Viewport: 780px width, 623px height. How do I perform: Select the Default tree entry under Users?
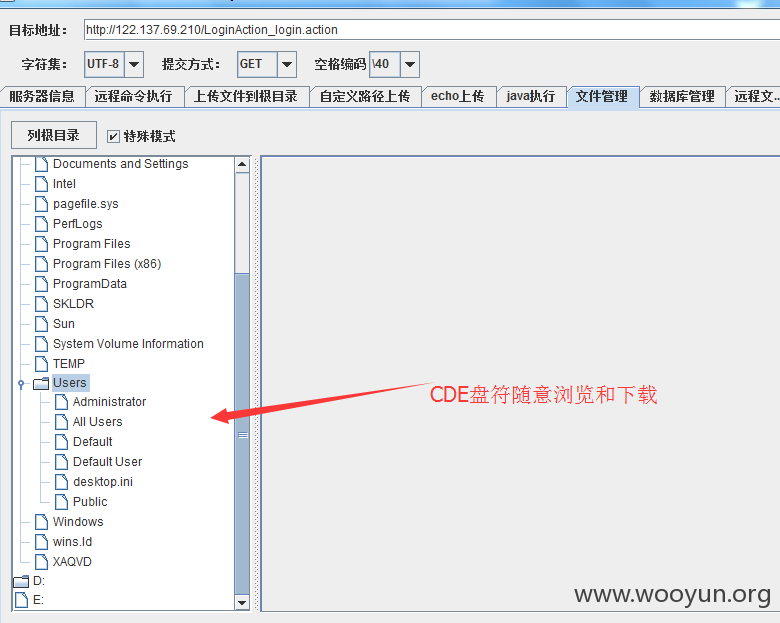point(93,442)
